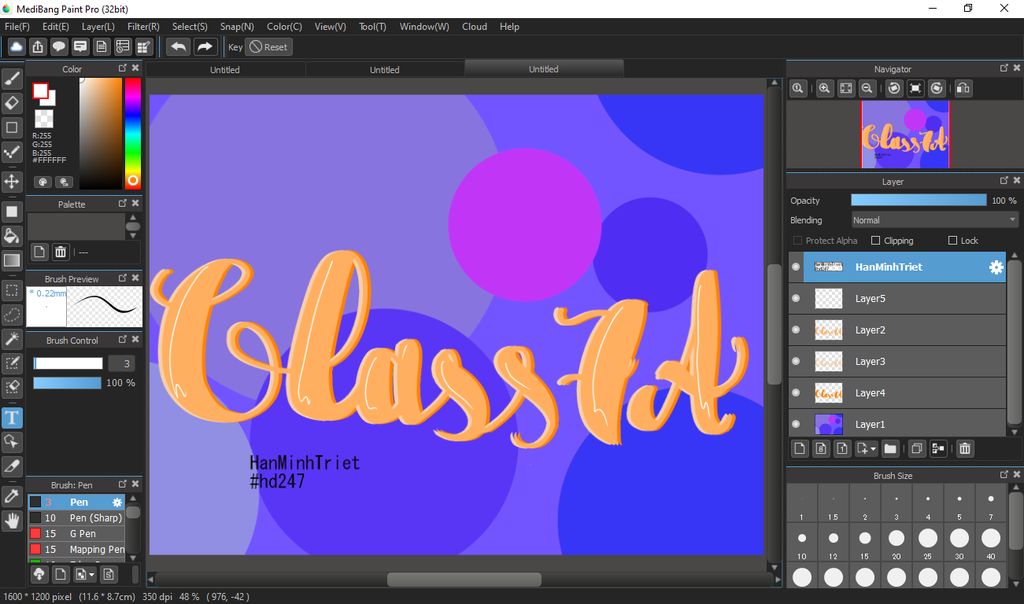Enable the Lock checkbox

click(952, 240)
